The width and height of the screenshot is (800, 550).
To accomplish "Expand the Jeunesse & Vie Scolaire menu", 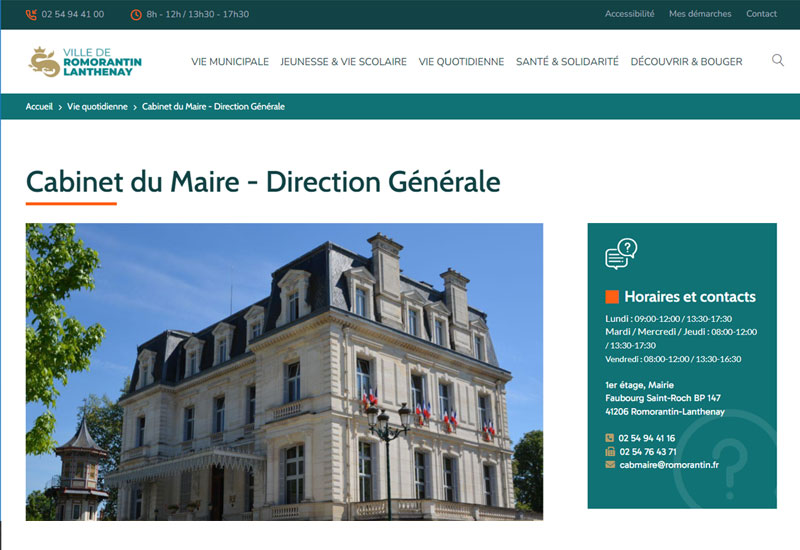I will coord(343,61).
